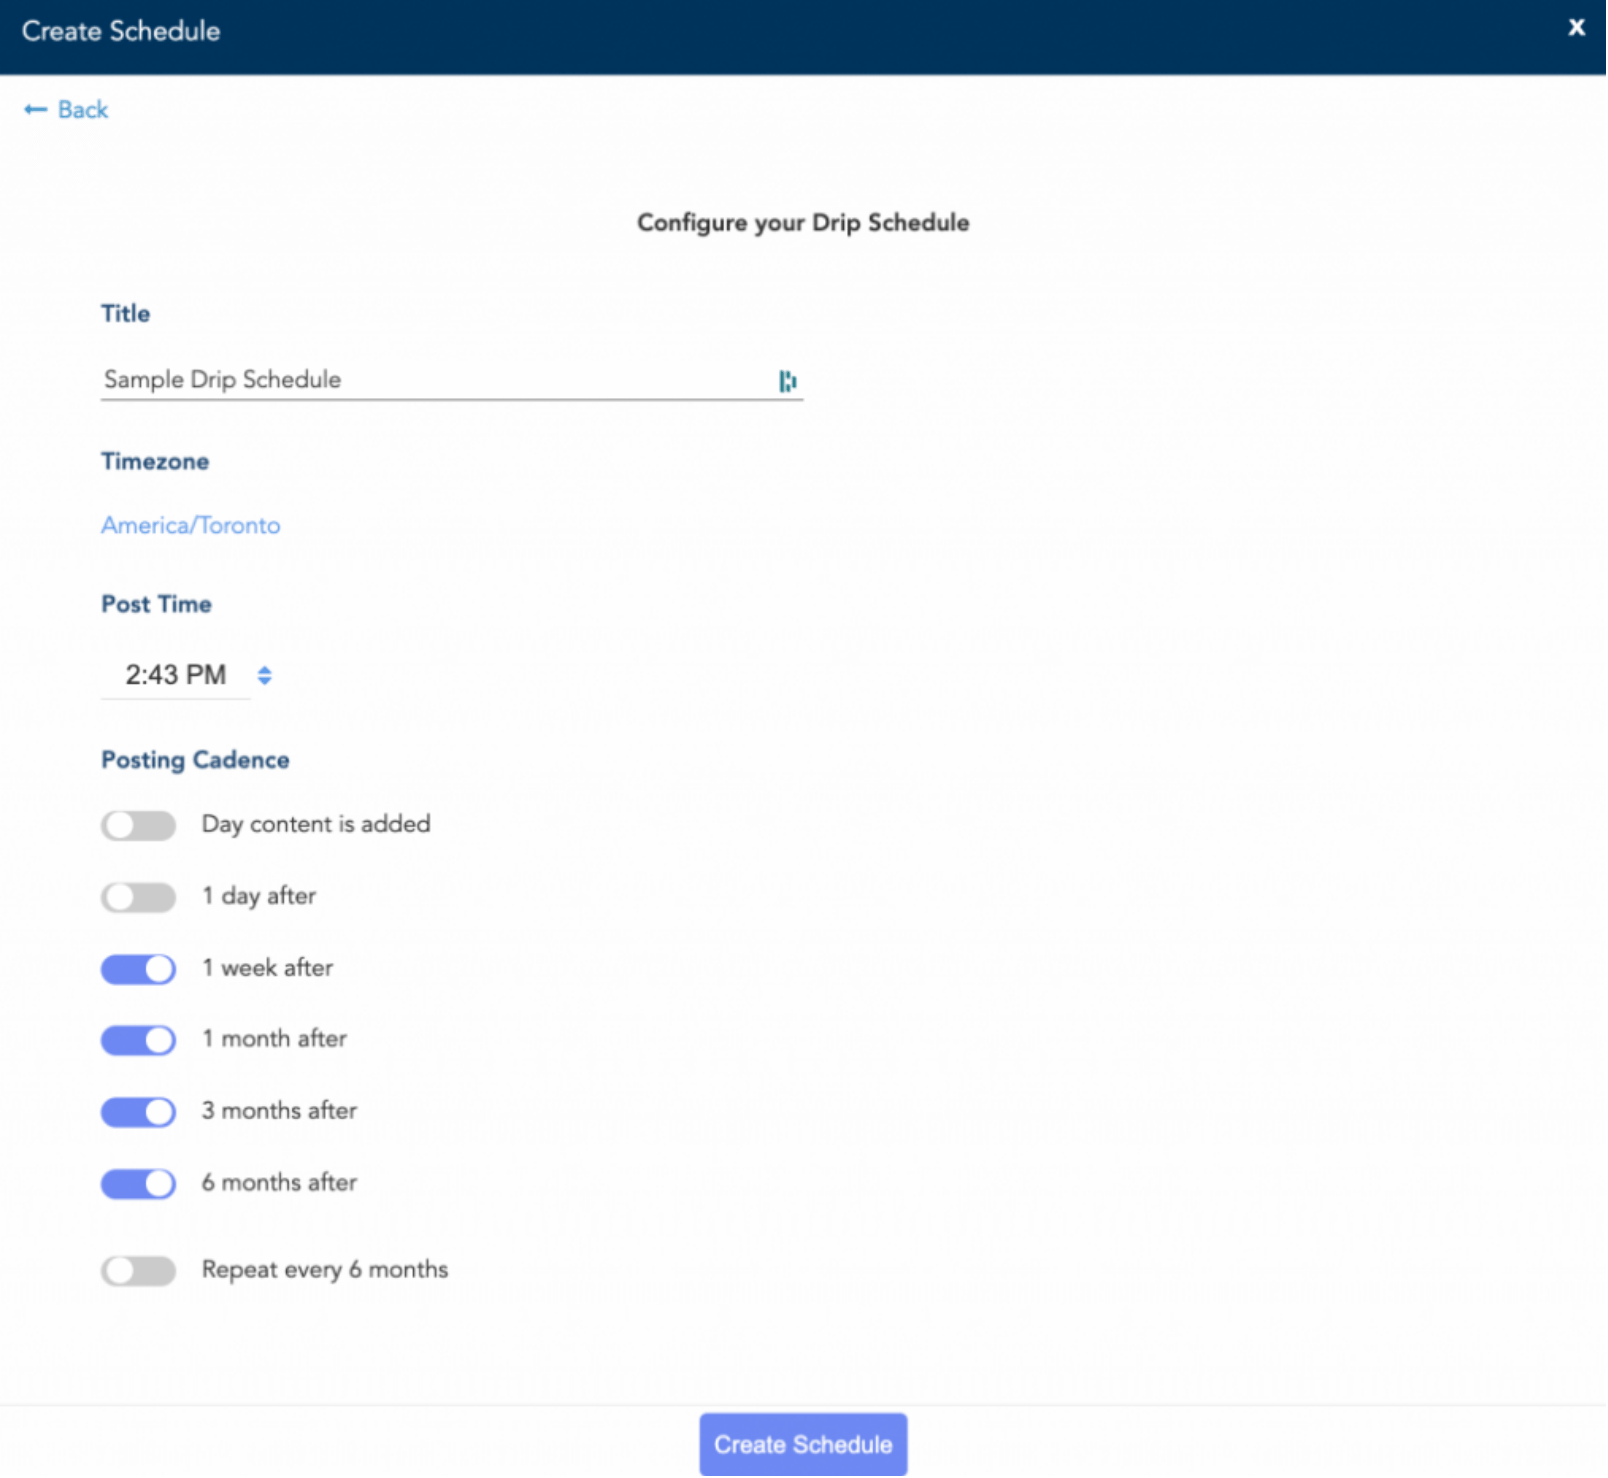Viewport: 1608px width, 1478px height.
Task: Click the post time up/down arrows
Action: pyautogui.click(x=264, y=676)
